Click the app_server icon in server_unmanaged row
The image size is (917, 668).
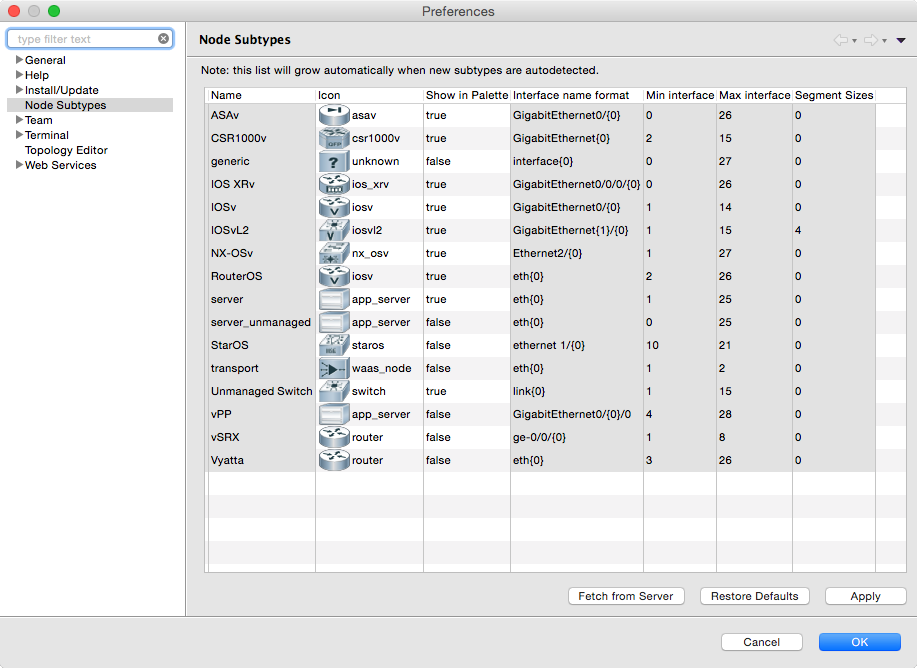click(334, 322)
